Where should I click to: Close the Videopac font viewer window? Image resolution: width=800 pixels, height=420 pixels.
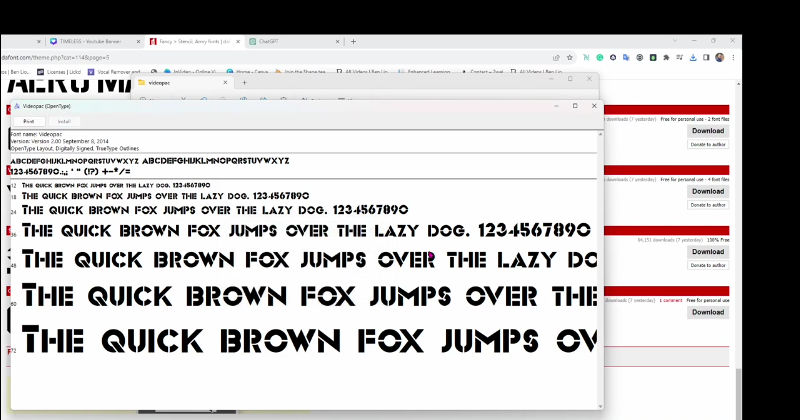pyautogui.click(x=594, y=106)
